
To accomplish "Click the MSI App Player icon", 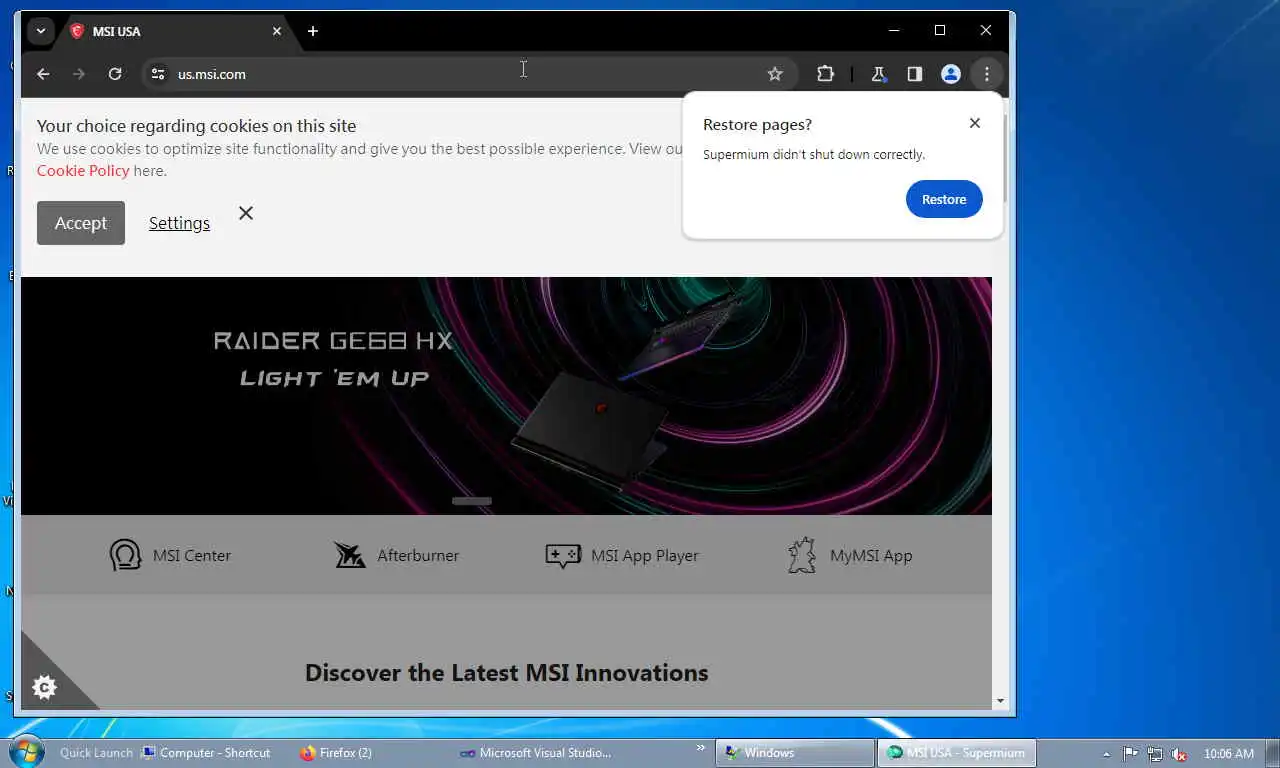I will click(563, 555).
